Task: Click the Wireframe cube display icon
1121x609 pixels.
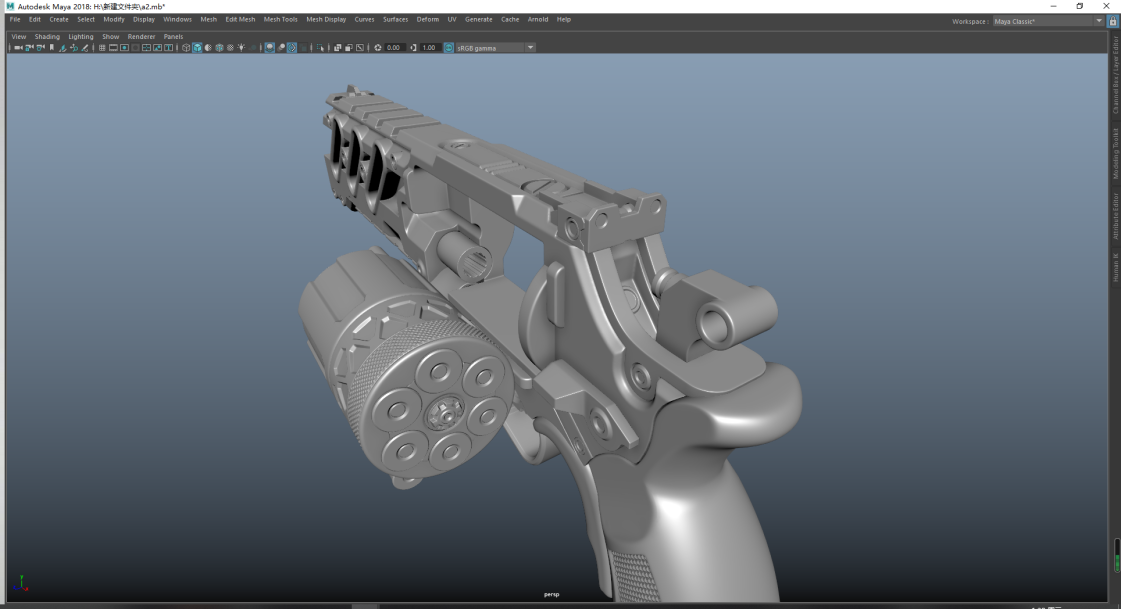Action: pos(186,48)
